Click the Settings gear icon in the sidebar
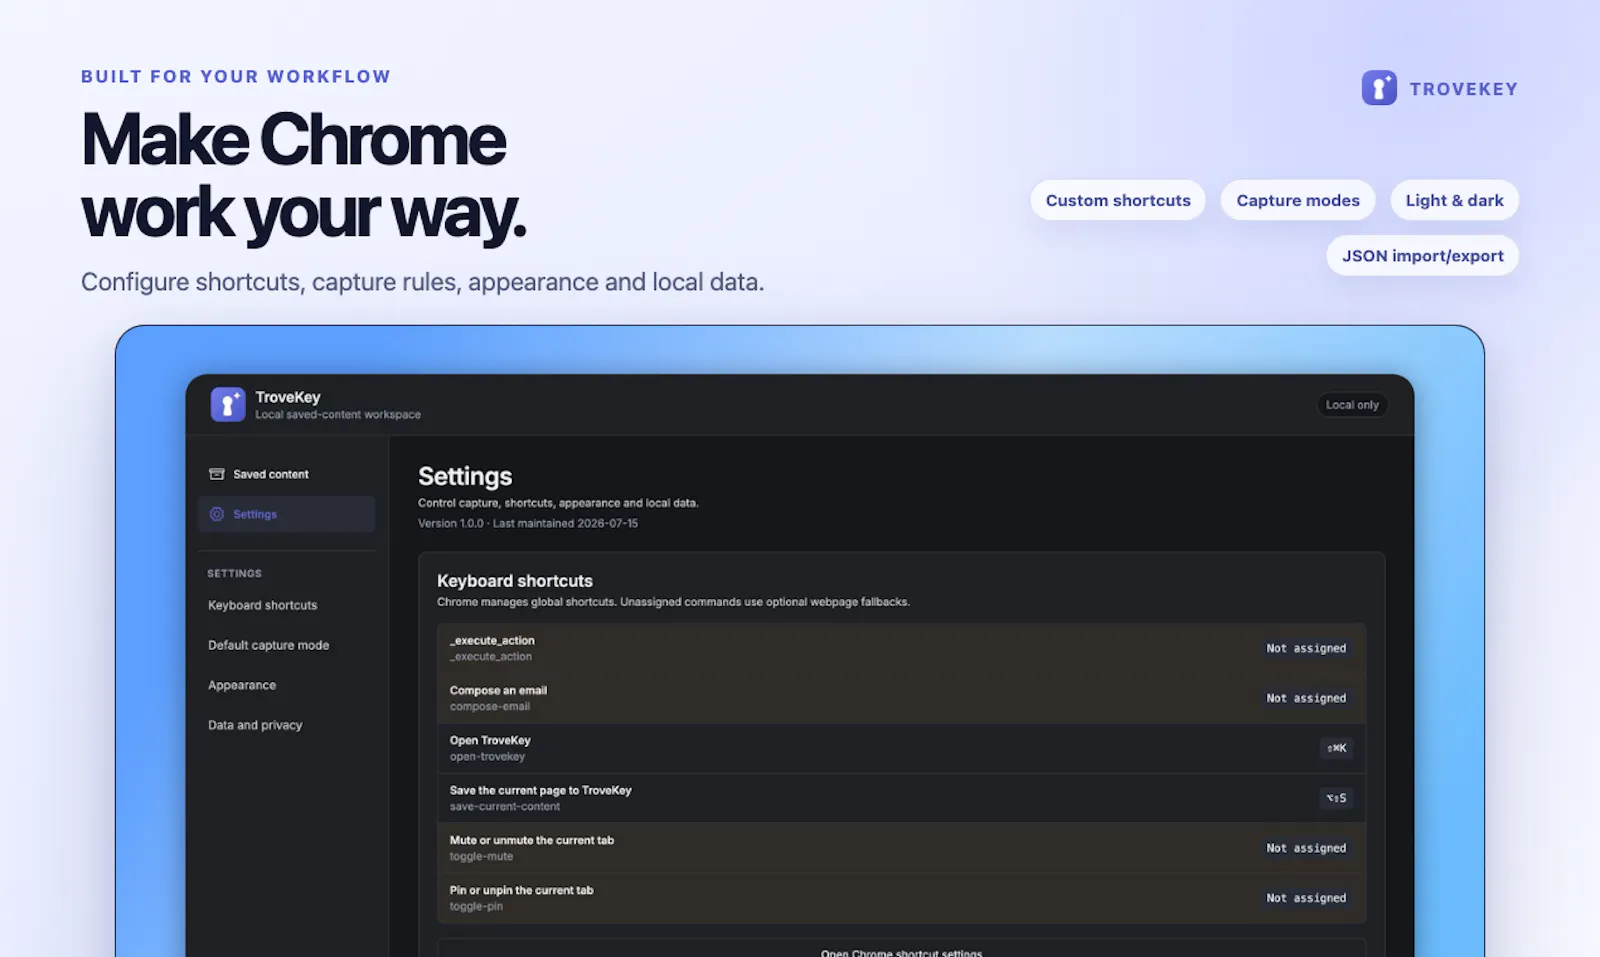This screenshot has height=957, width=1600. [216, 514]
